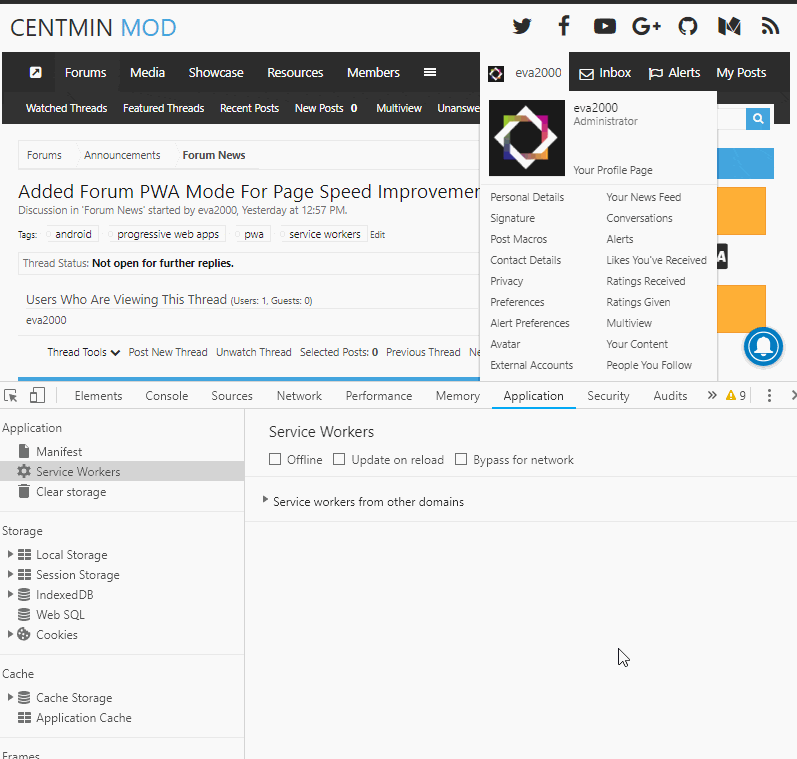The image size is (797, 759).
Task: Open the Thread Tools dropdown
Action: (83, 352)
